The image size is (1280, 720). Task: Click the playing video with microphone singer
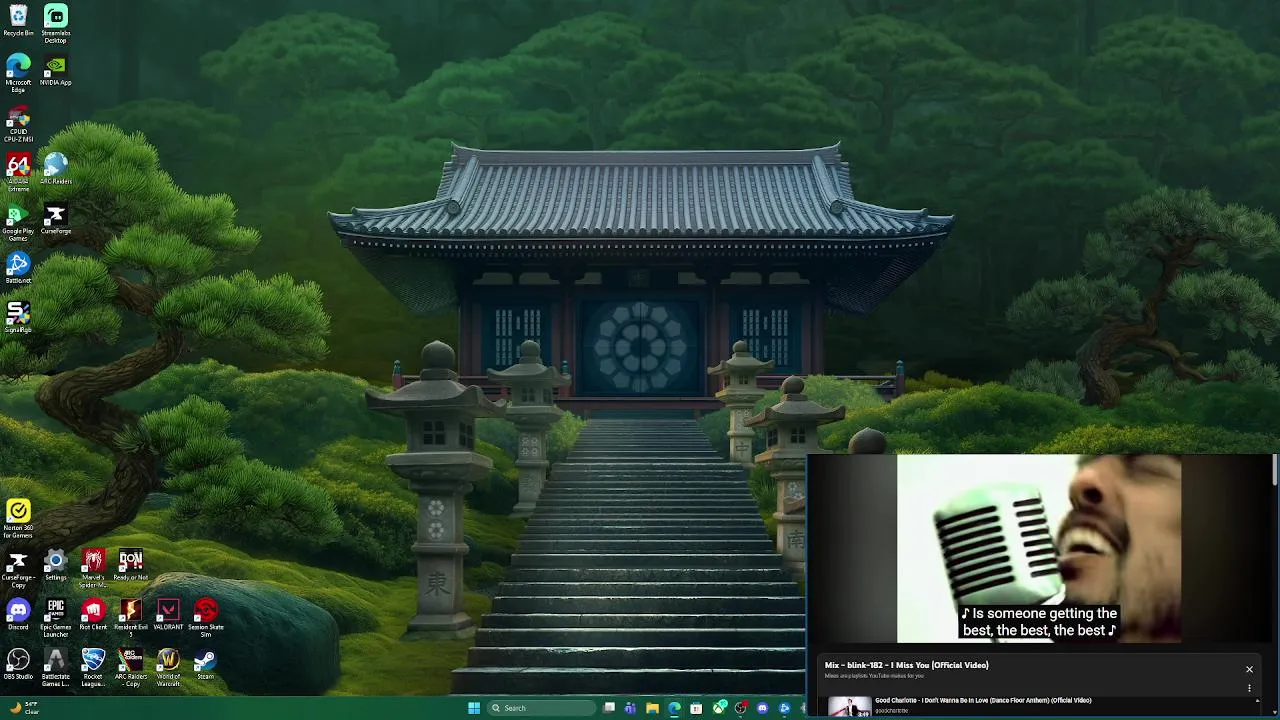pos(1039,548)
